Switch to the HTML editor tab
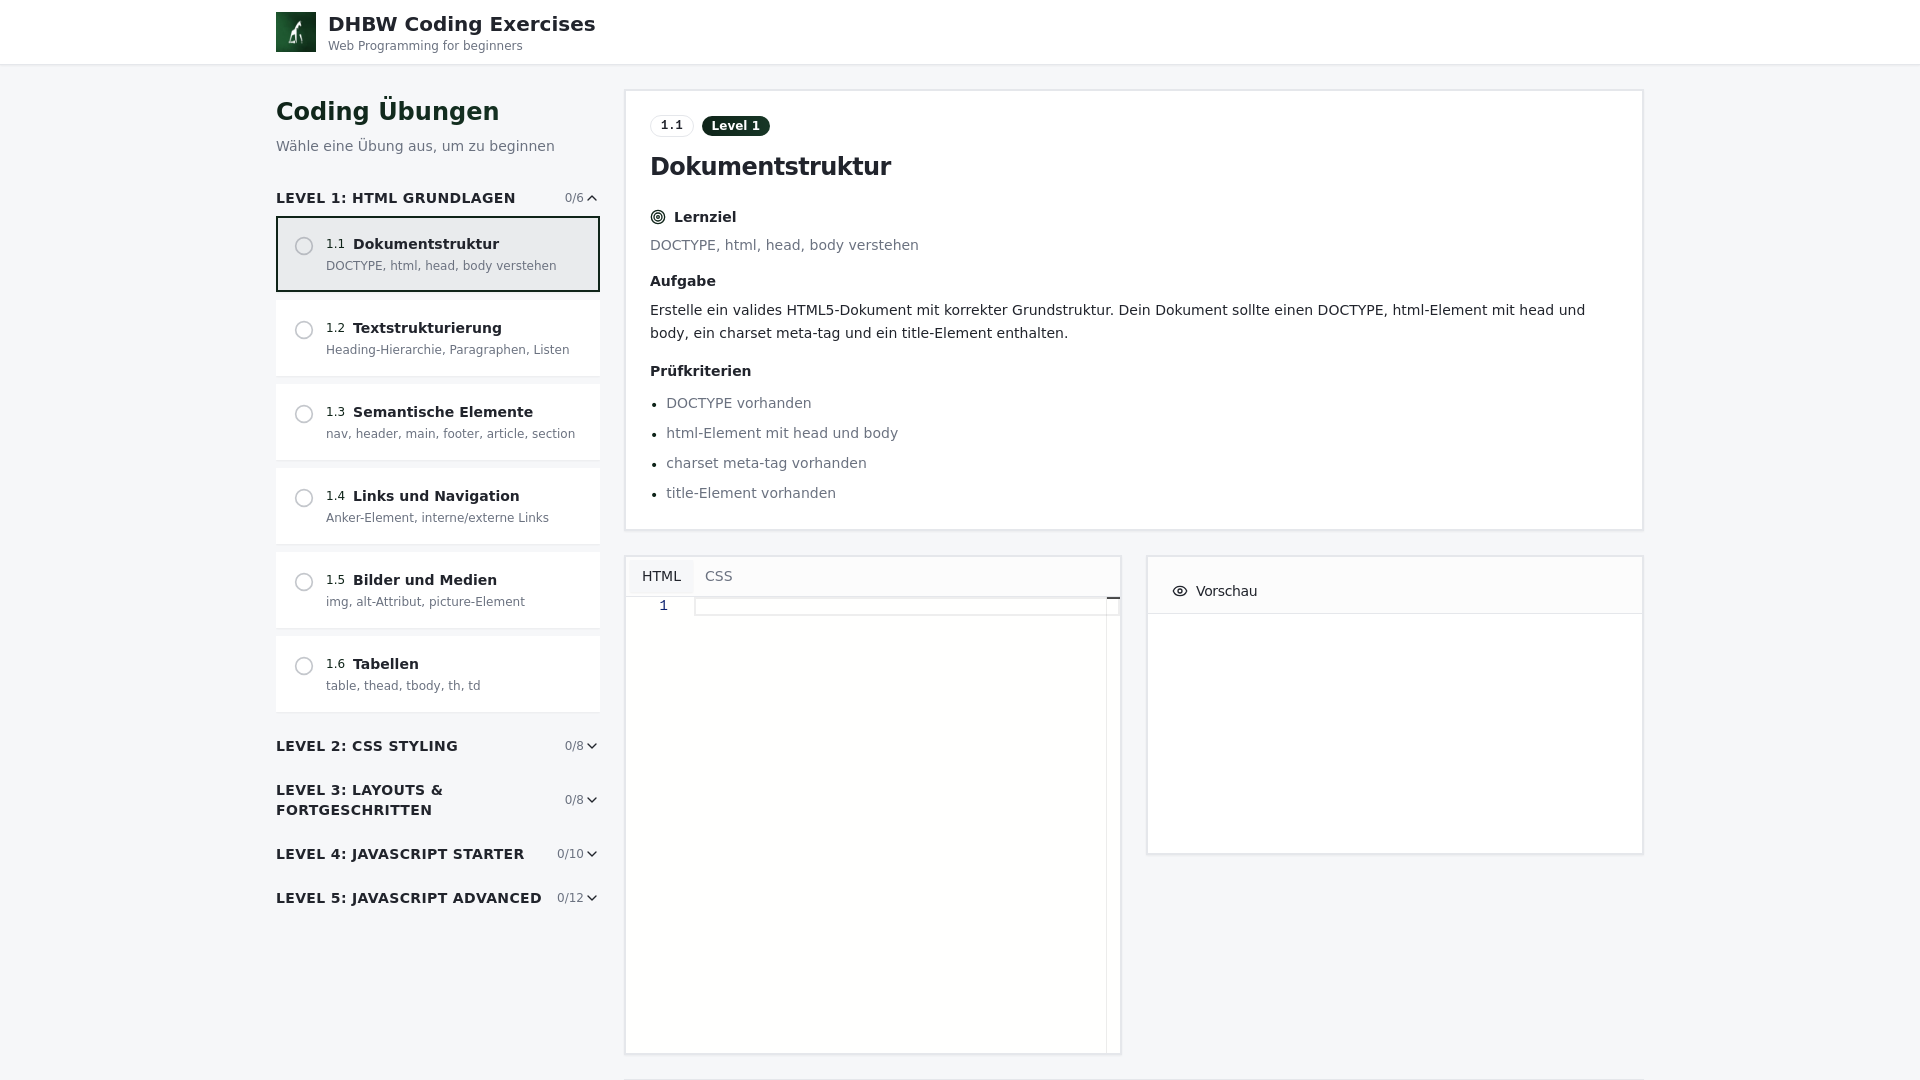Viewport: 1920px width, 1080px height. [661, 576]
